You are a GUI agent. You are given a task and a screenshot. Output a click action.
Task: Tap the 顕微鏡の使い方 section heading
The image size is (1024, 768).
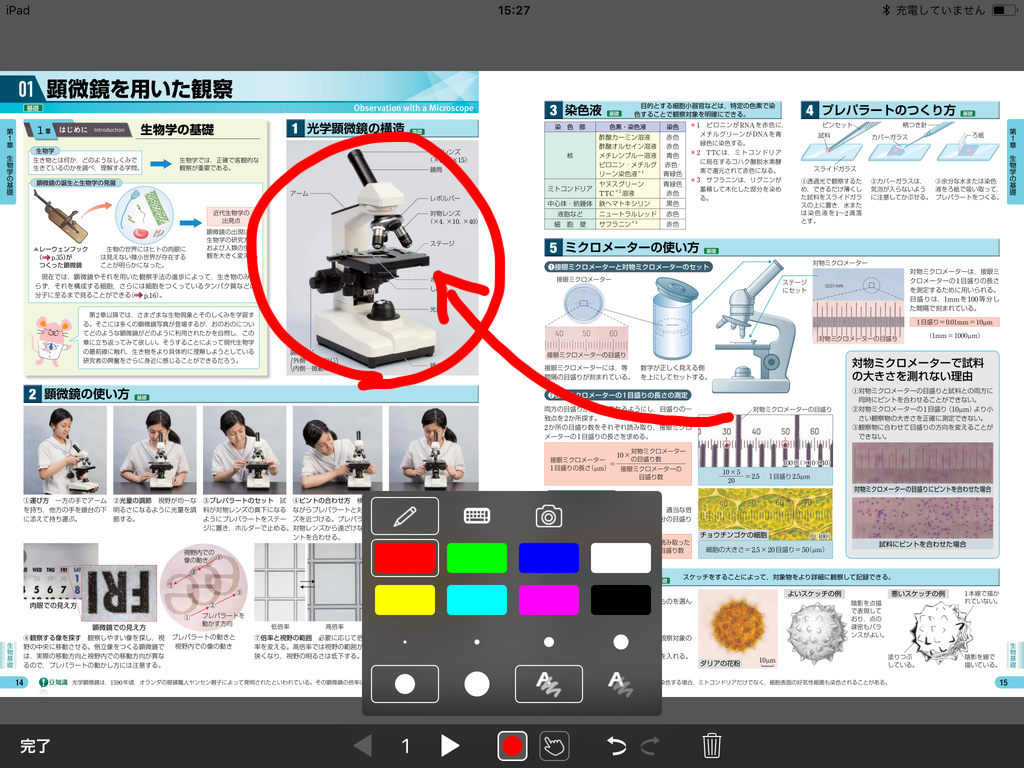86,394
